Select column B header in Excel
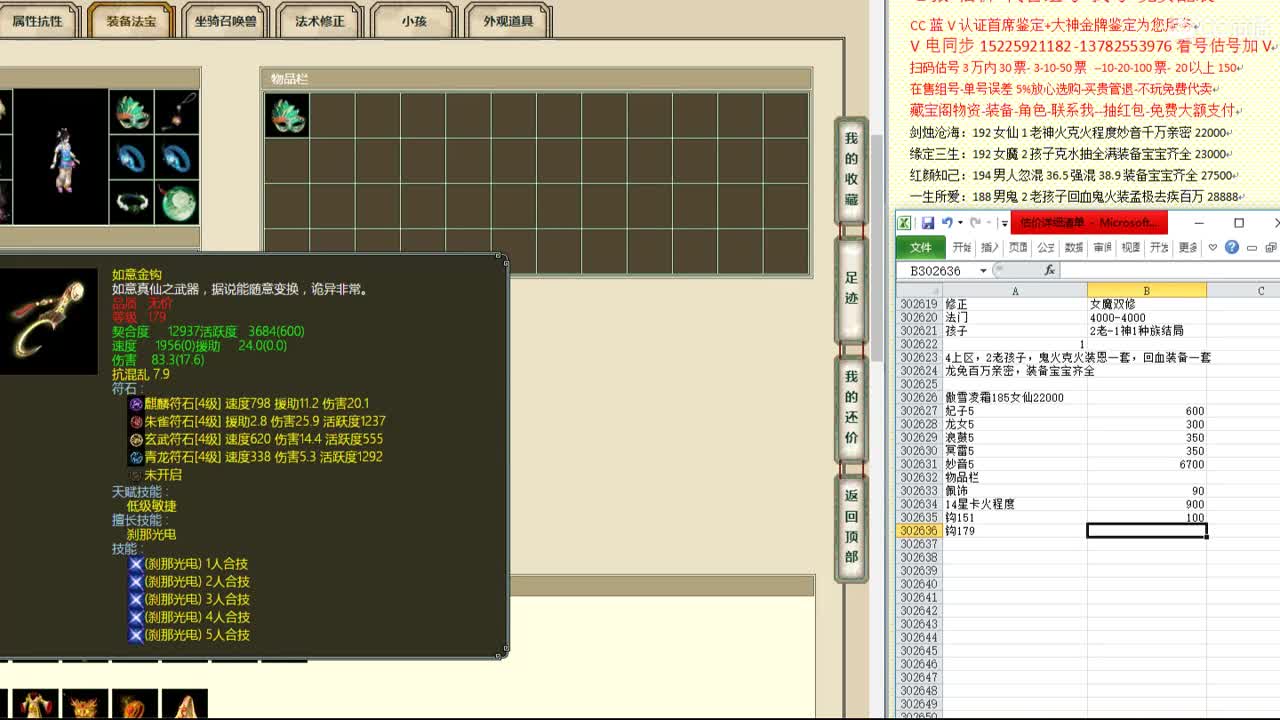Viewport: 1280px width, 720px height. [1146, 291]
